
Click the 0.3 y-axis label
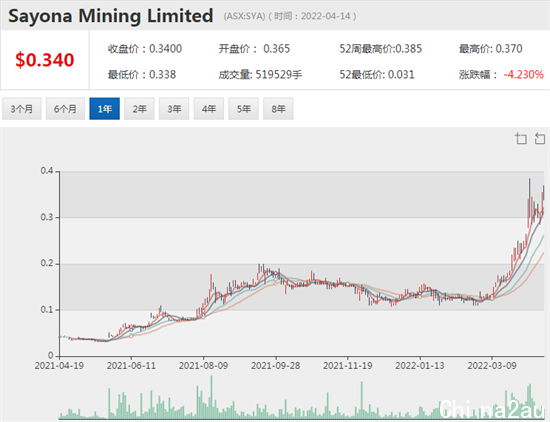pyautogui.click(x=47, y=217)
